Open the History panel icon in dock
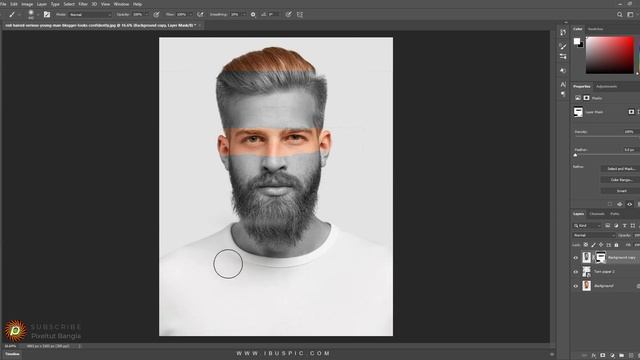The height and width of the screenshot is (360, 640). (x=563, y=32)
